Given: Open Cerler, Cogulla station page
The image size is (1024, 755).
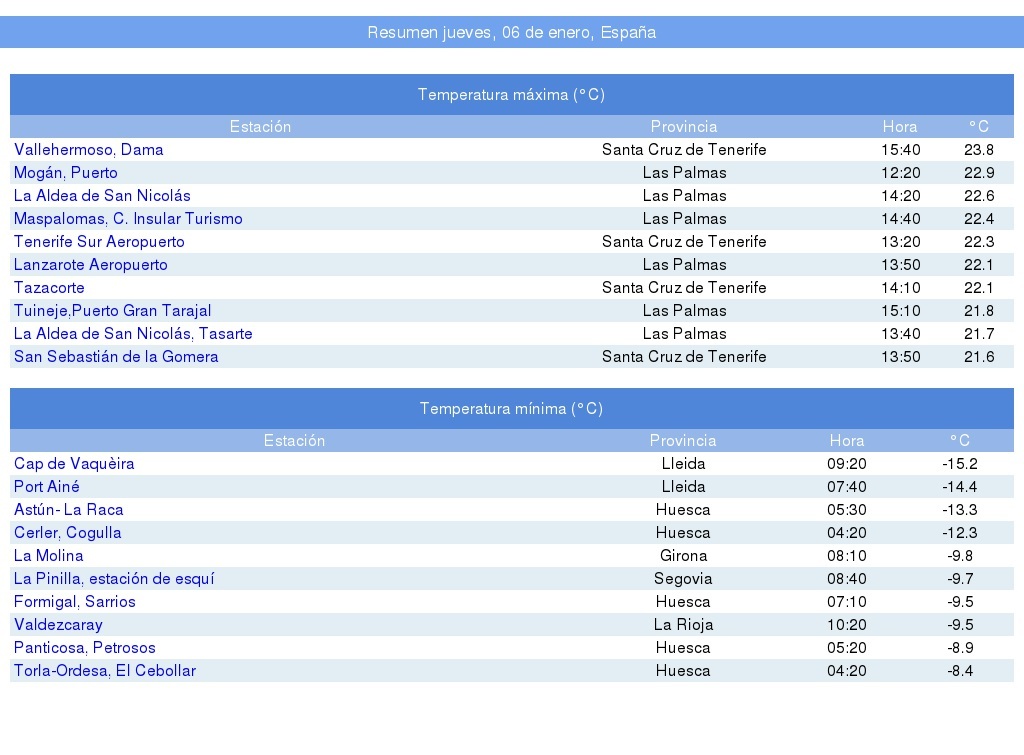Looking at the screenshot, I should pyautogui.click(x=67, y=533).
